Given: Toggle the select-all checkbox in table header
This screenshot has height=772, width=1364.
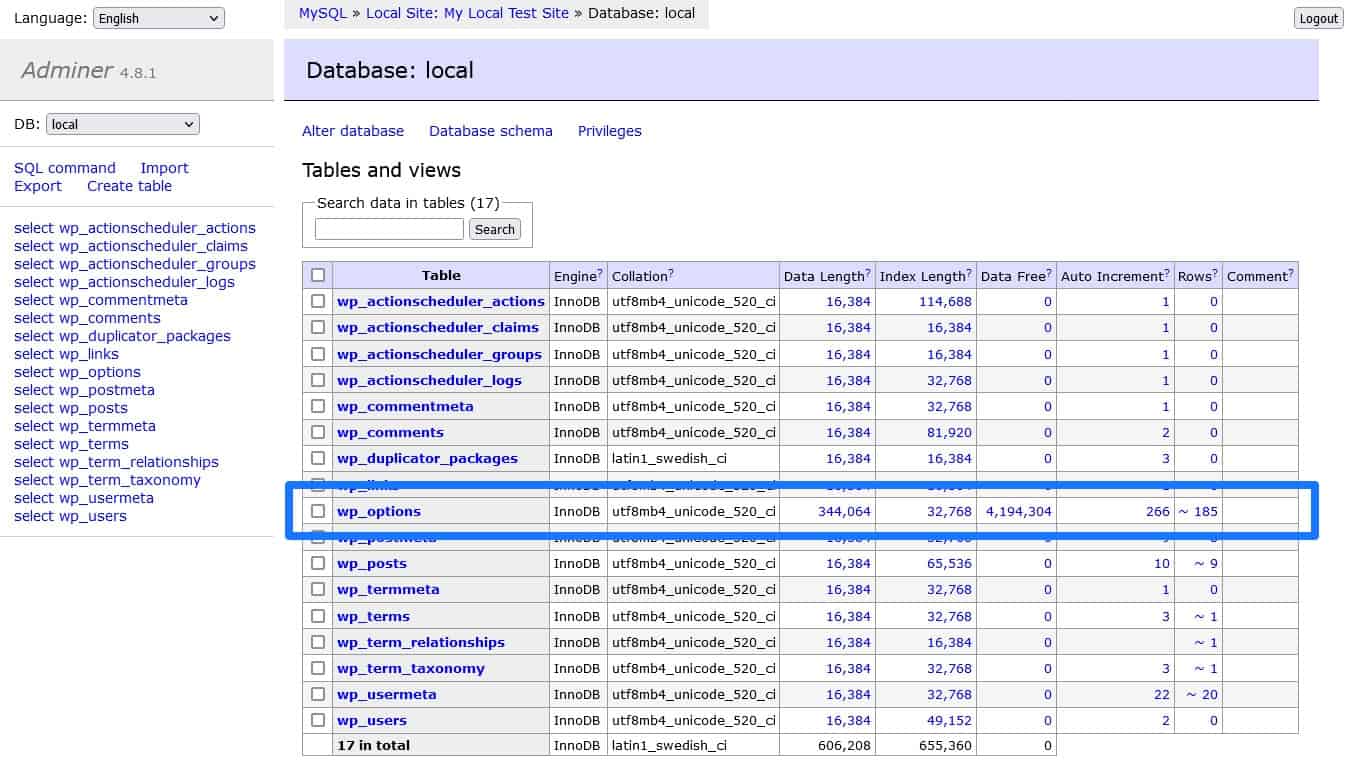Looking at the screenshot, I should 318,275.
